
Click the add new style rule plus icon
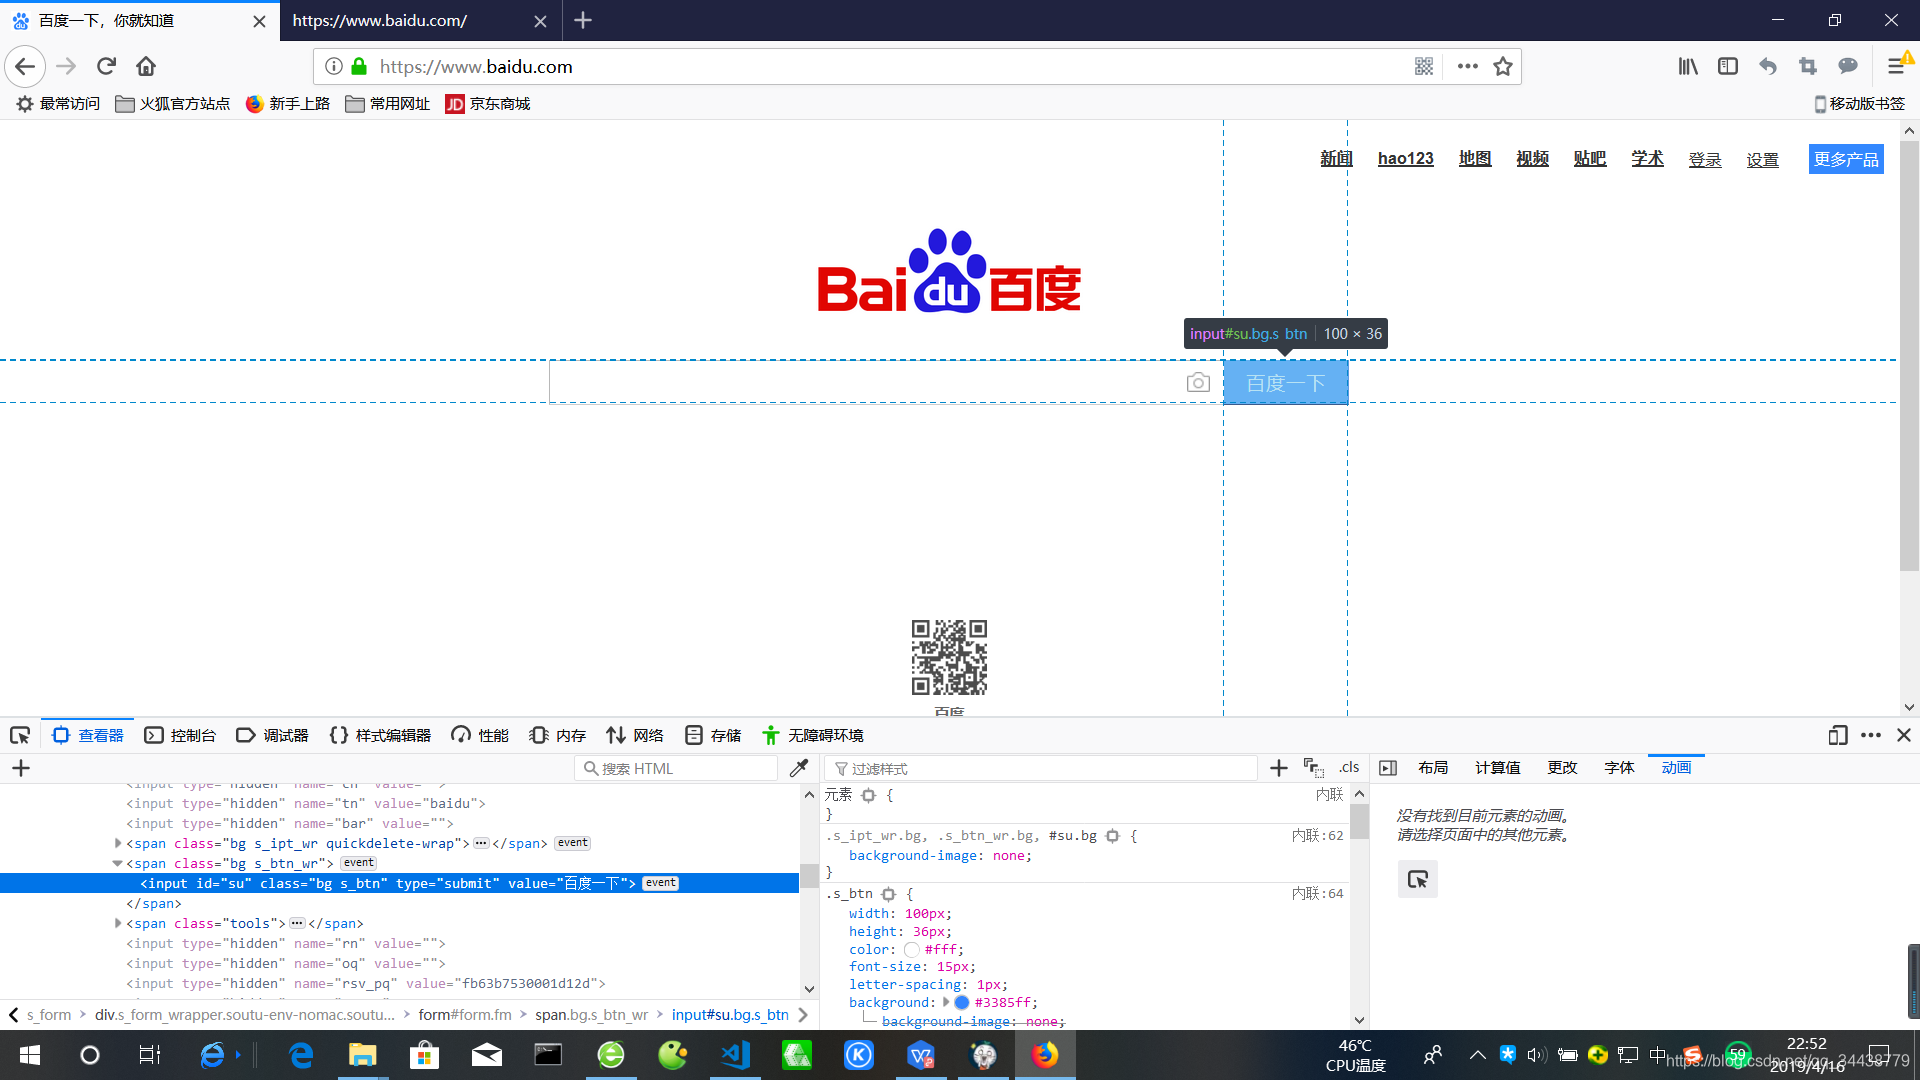tap(1278, 768)
